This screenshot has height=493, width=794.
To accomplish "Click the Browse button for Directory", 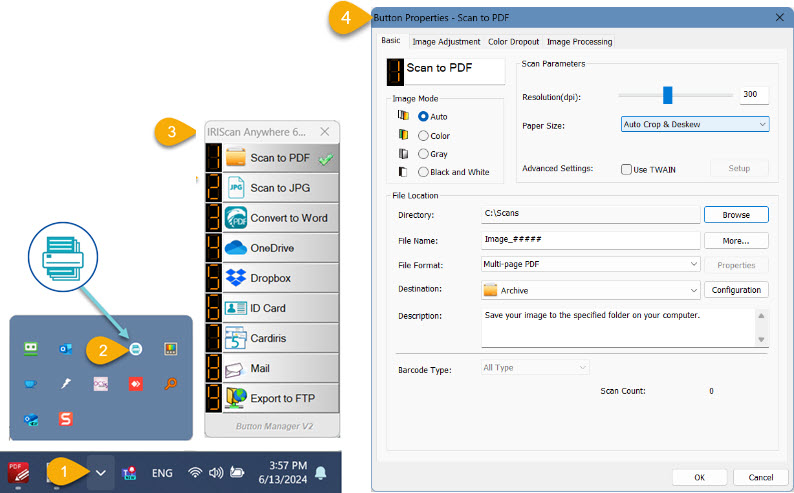I will [735, 214].
